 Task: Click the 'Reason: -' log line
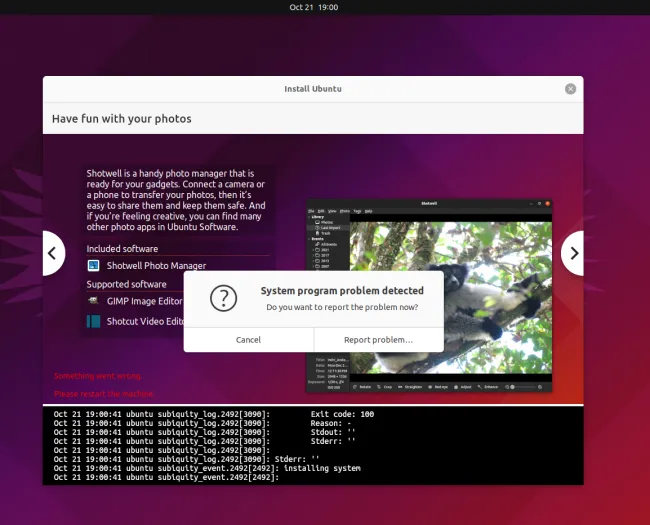(202, 423)
